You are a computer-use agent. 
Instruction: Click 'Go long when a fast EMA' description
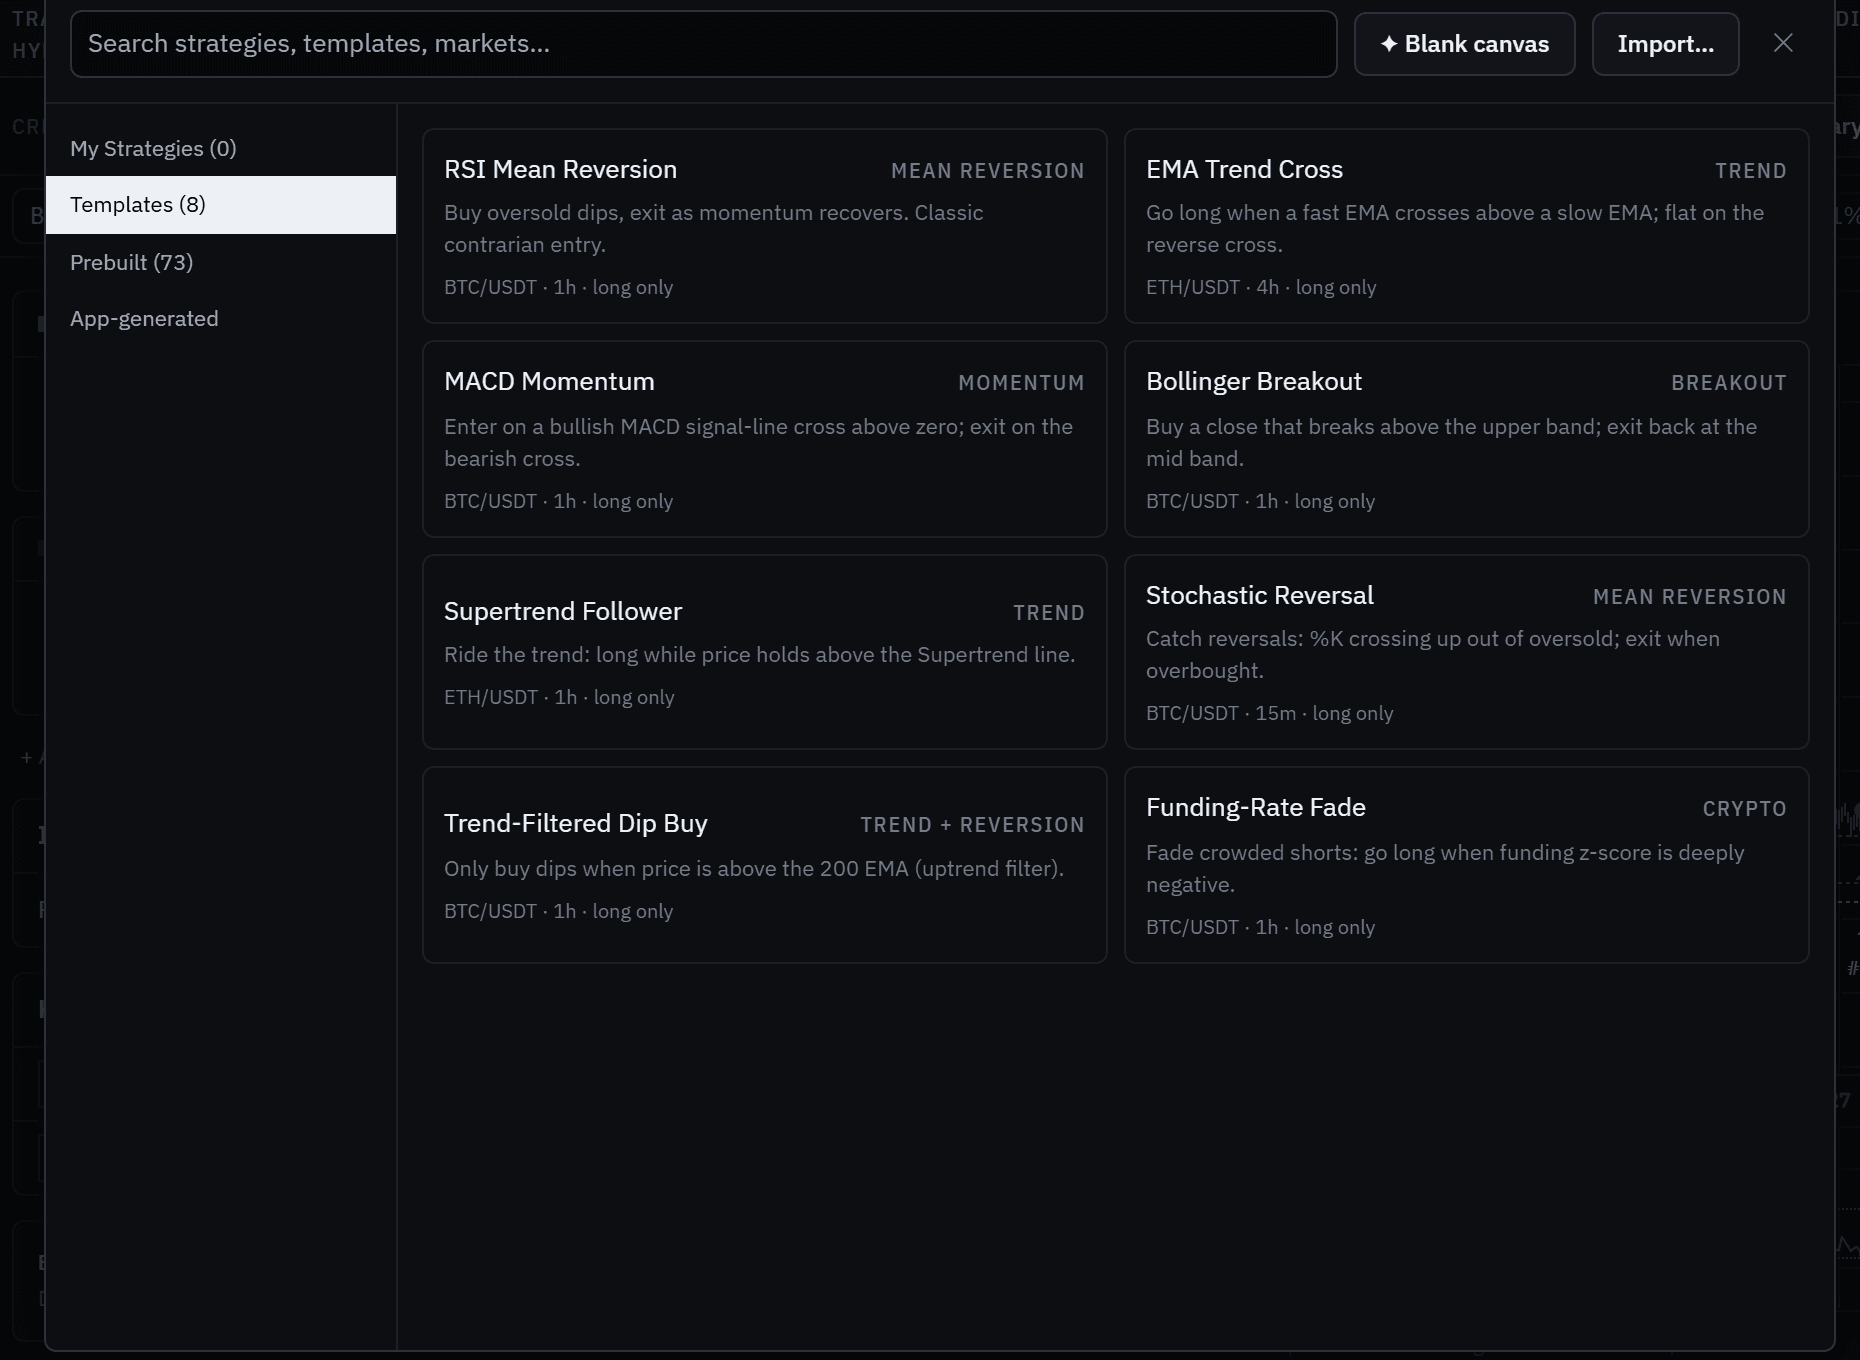tap(1455, 229)
